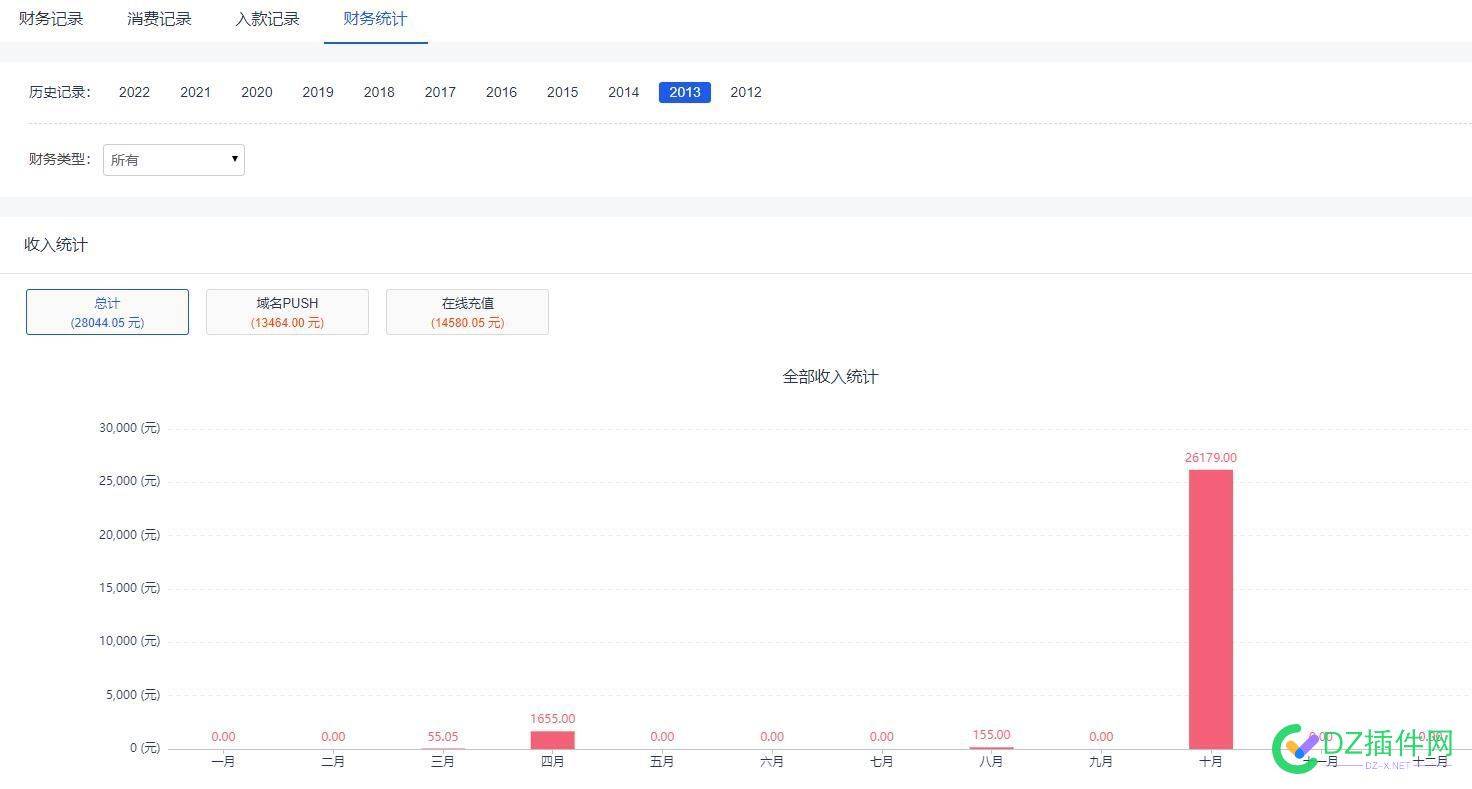The height and width of the screenshot is (789, 1472).
Task: Click the 七月 axis label
Action: [x=881, y=762]
